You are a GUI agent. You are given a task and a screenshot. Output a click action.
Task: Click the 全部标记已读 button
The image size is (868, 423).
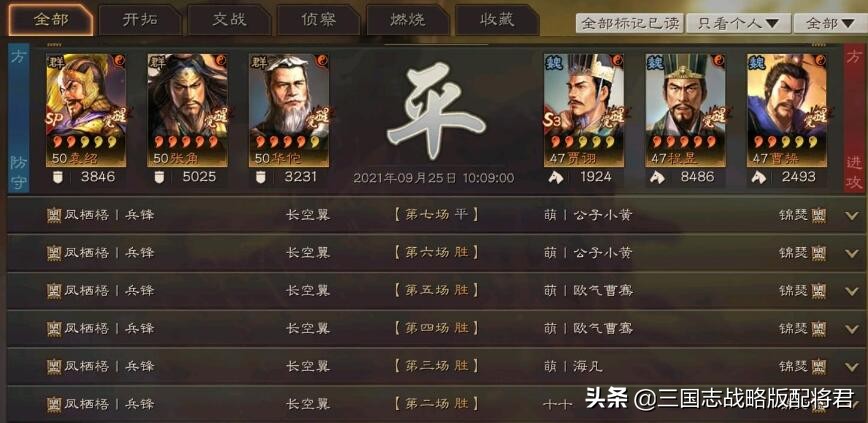[630, 23]
